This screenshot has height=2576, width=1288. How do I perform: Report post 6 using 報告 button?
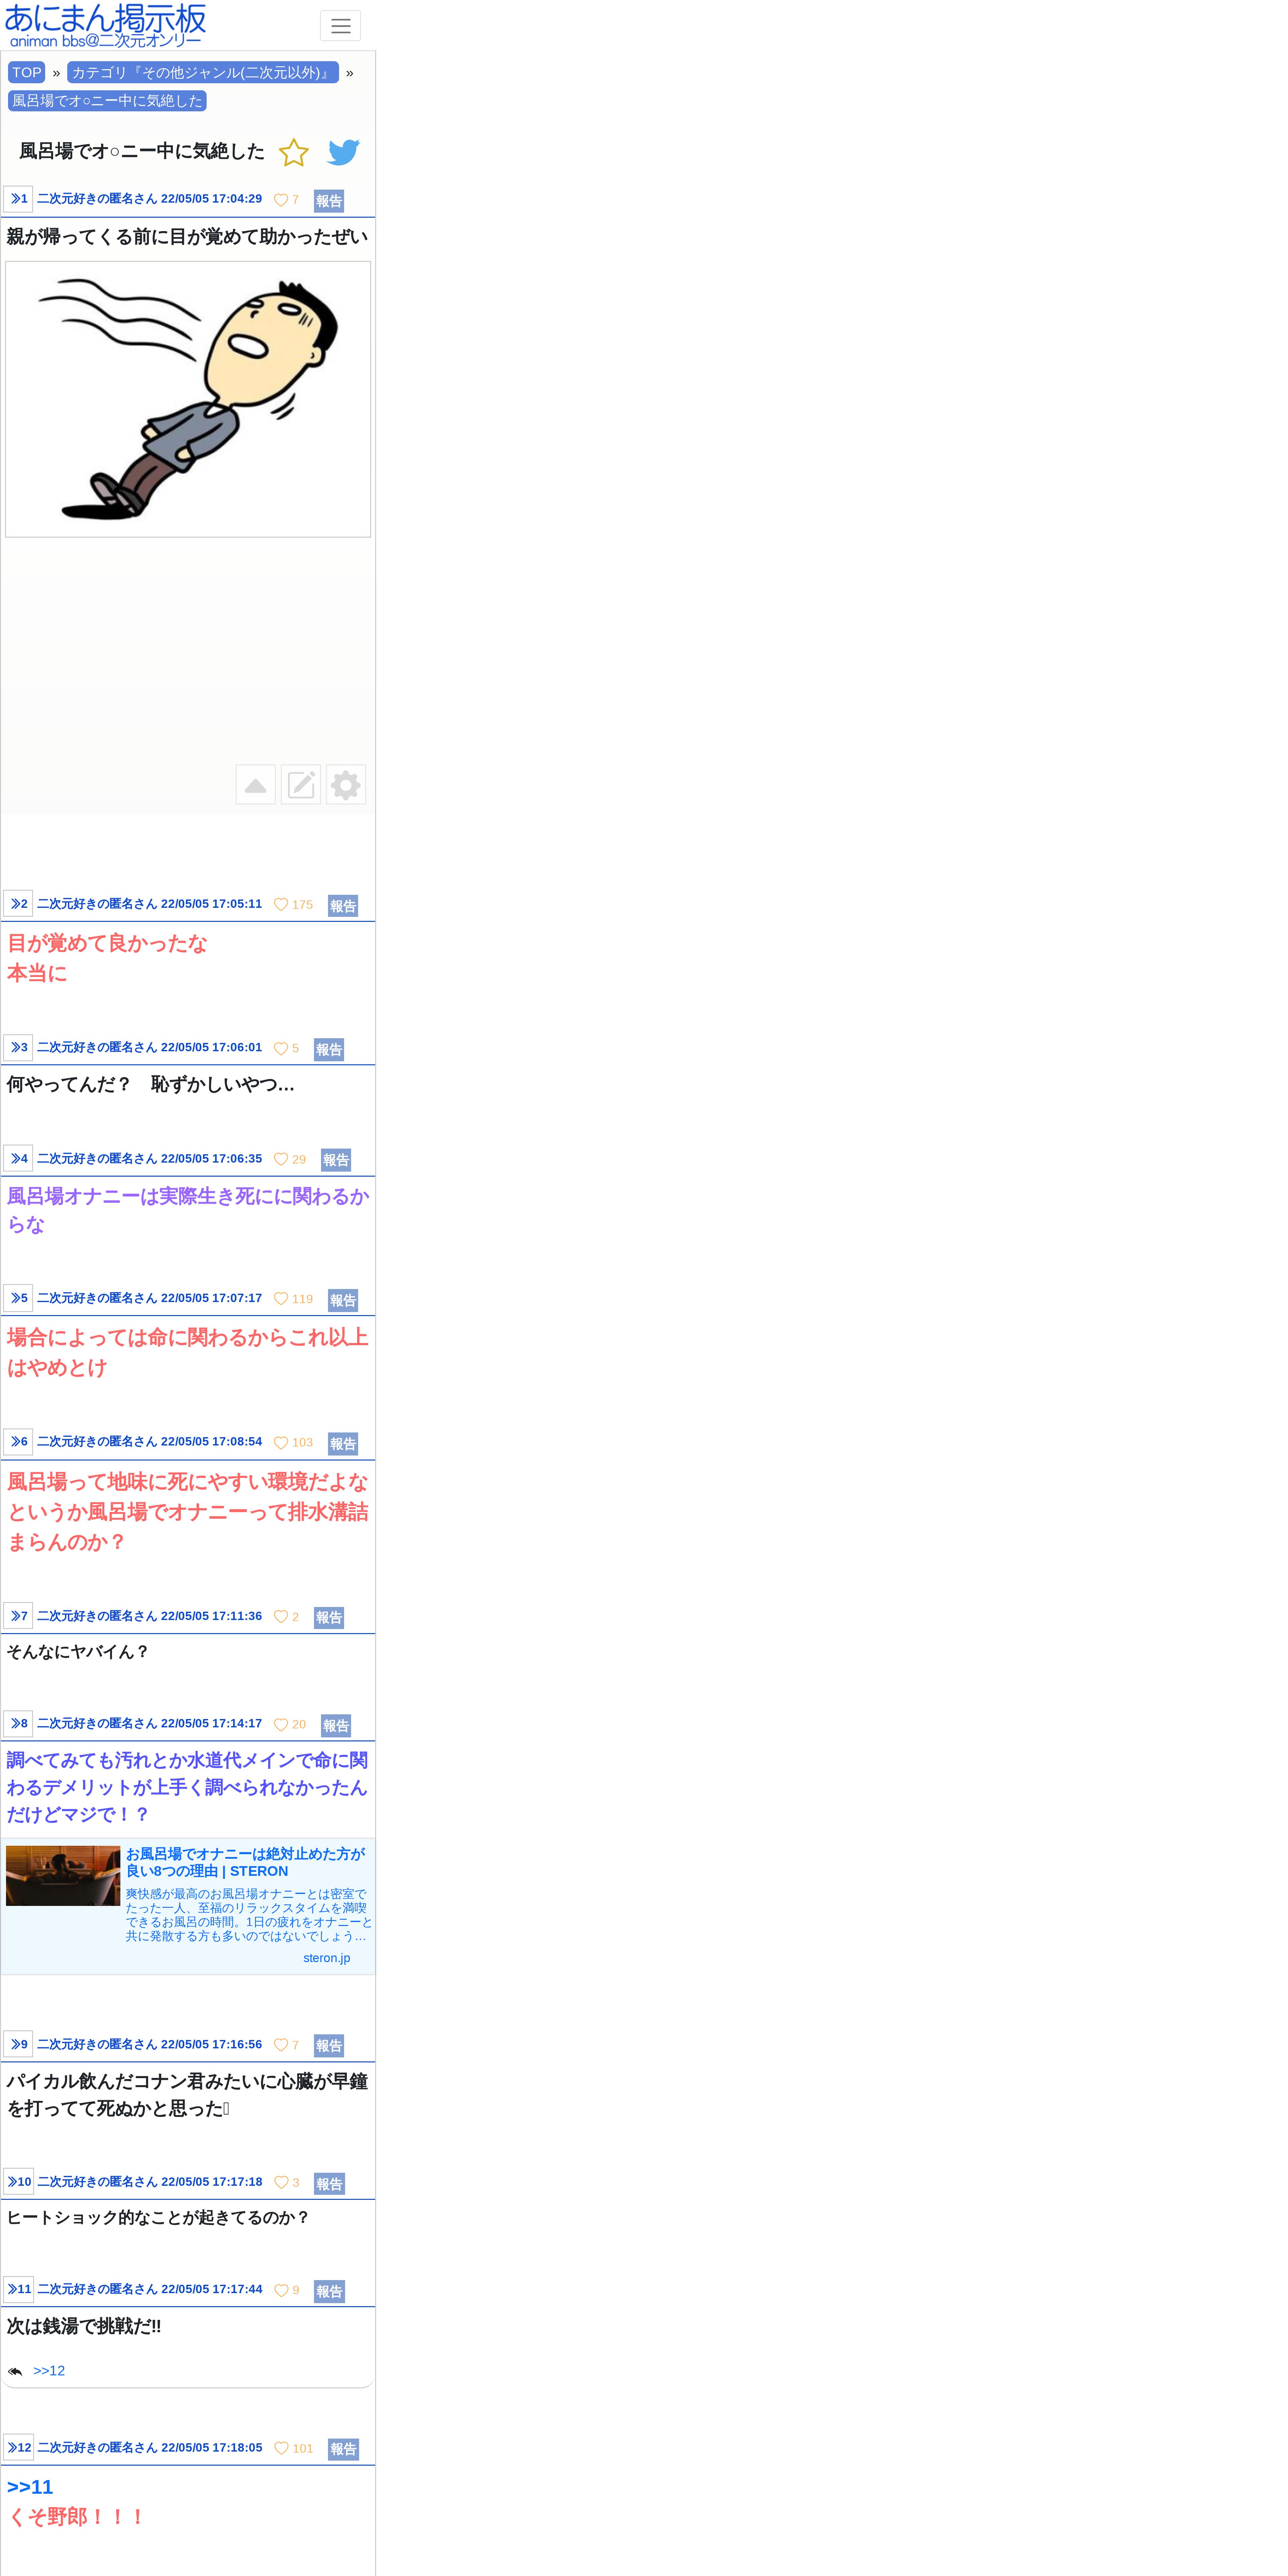click(x=343, y=1444)
